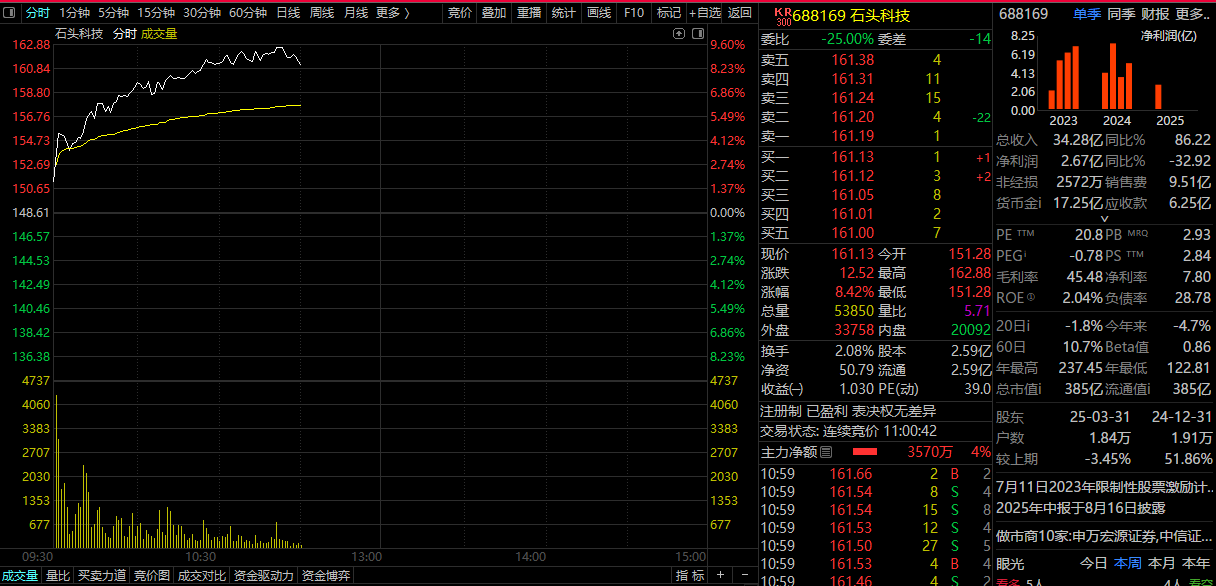Click the 主力净额 3570万 row
Viewport: 1216px width, 586px height.
coord(875,452)
